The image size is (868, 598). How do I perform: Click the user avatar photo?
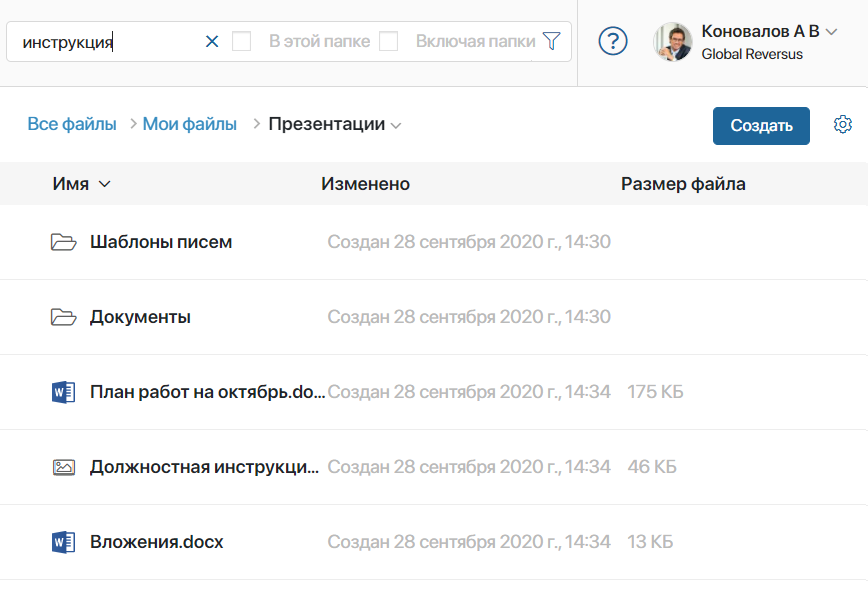(x=673, y=42)
